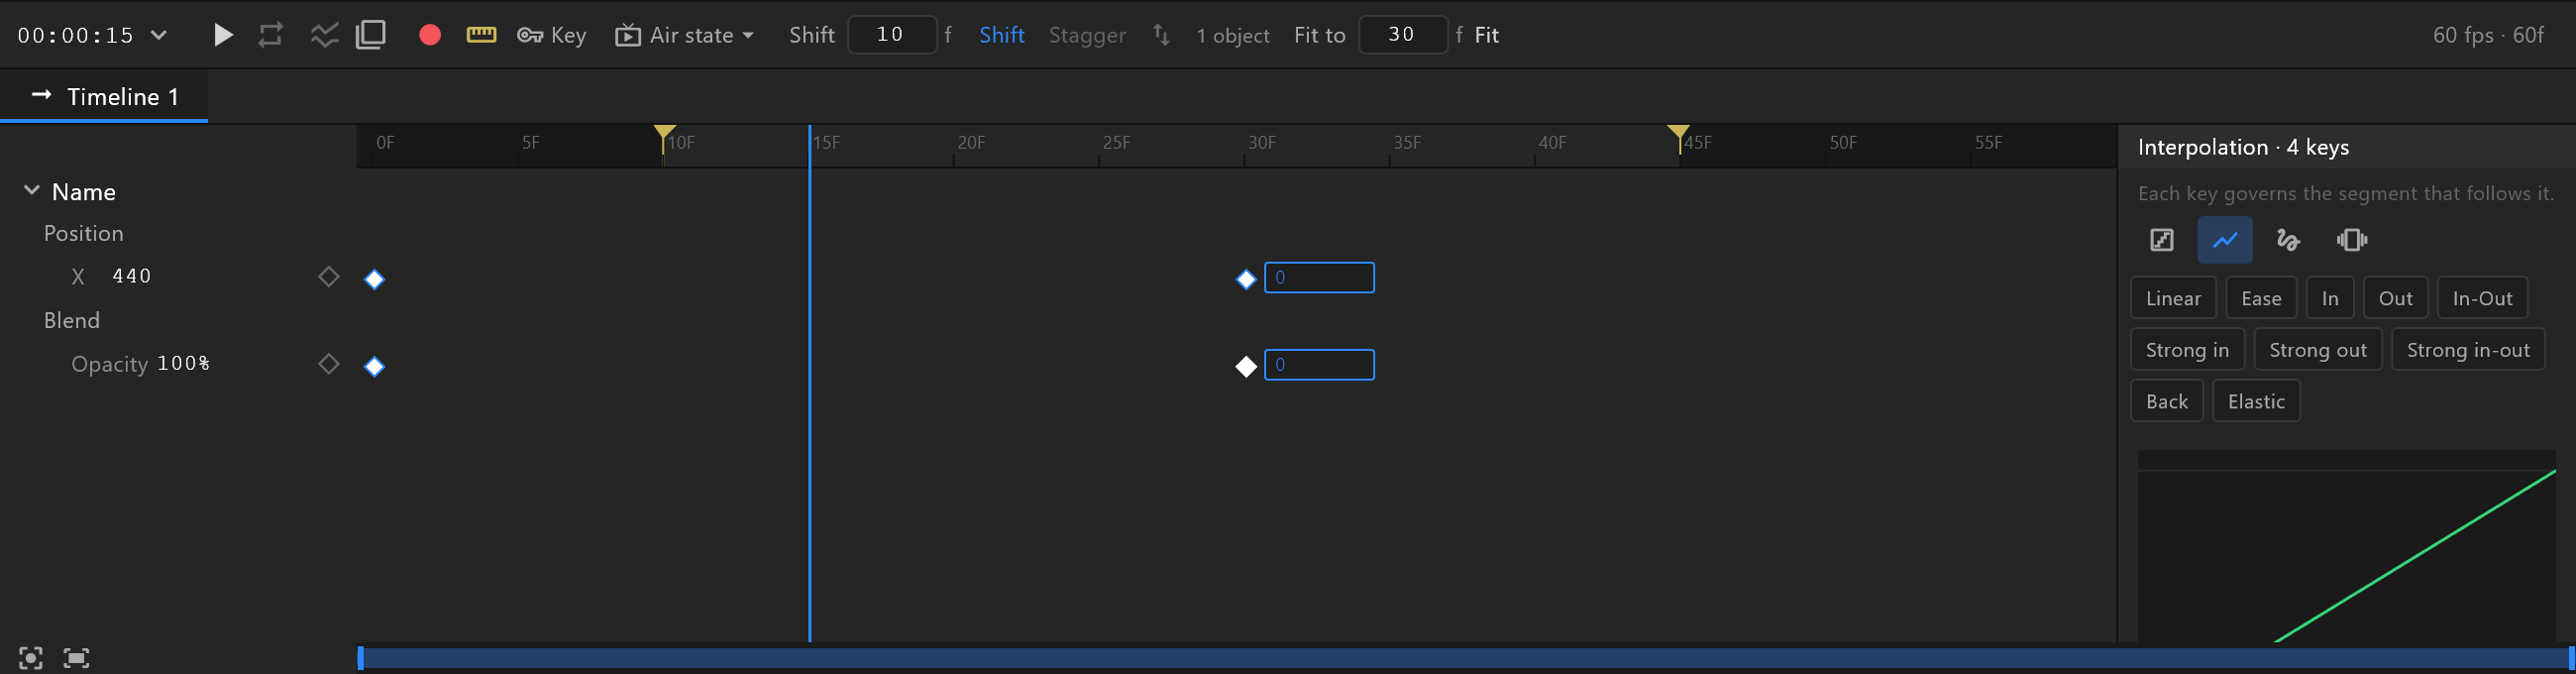This screenshot has height=674, width=2576.
Task: Apply the Linear interpolation preset
Action: click(x=2173, y=298)
